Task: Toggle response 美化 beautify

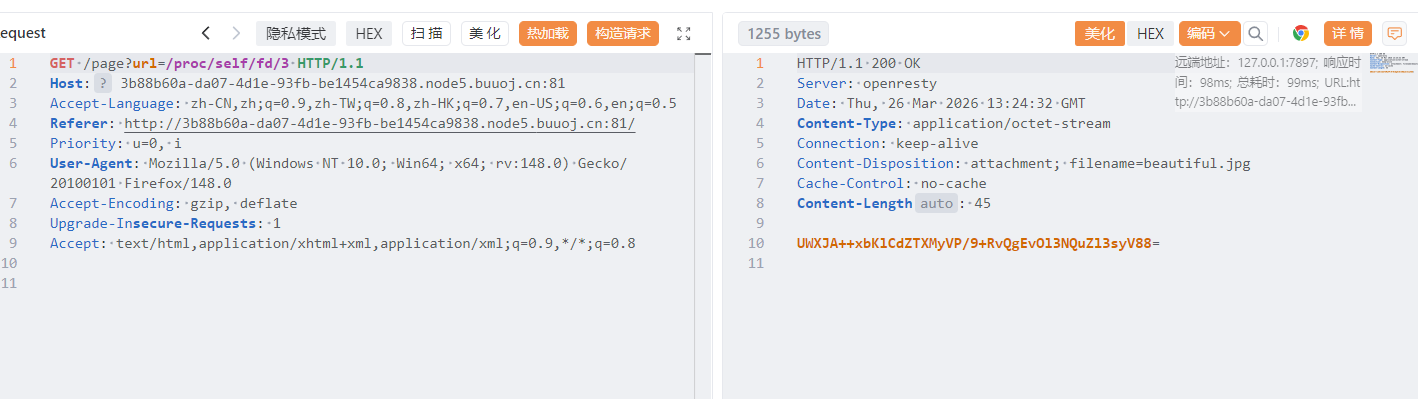Action: (1100, 33)
